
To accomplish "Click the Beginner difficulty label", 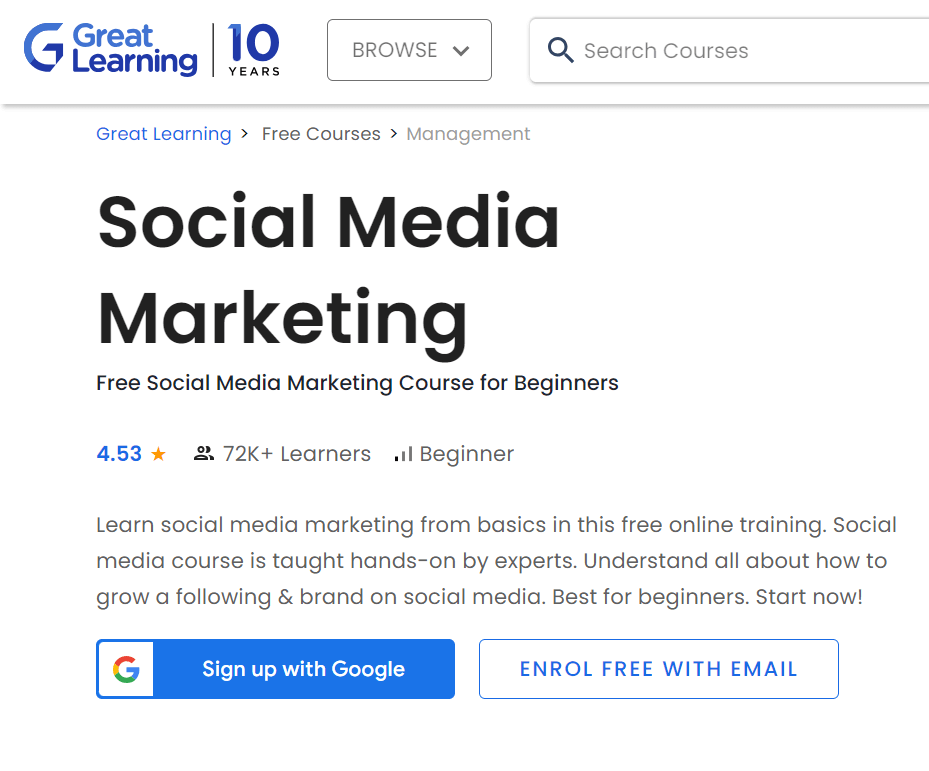I will pos(466,454).
